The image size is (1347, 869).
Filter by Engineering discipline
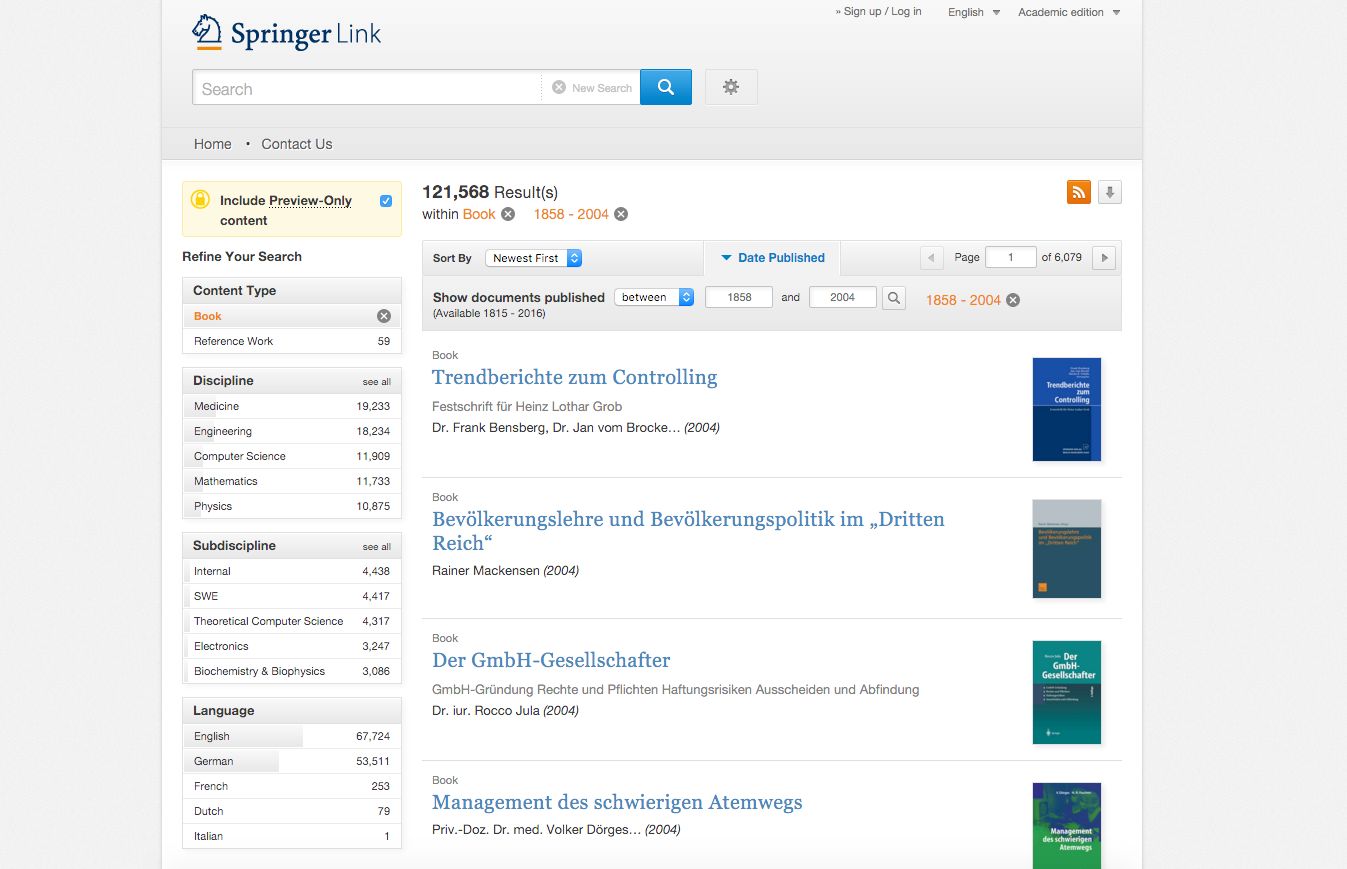(x=292, y=431)
